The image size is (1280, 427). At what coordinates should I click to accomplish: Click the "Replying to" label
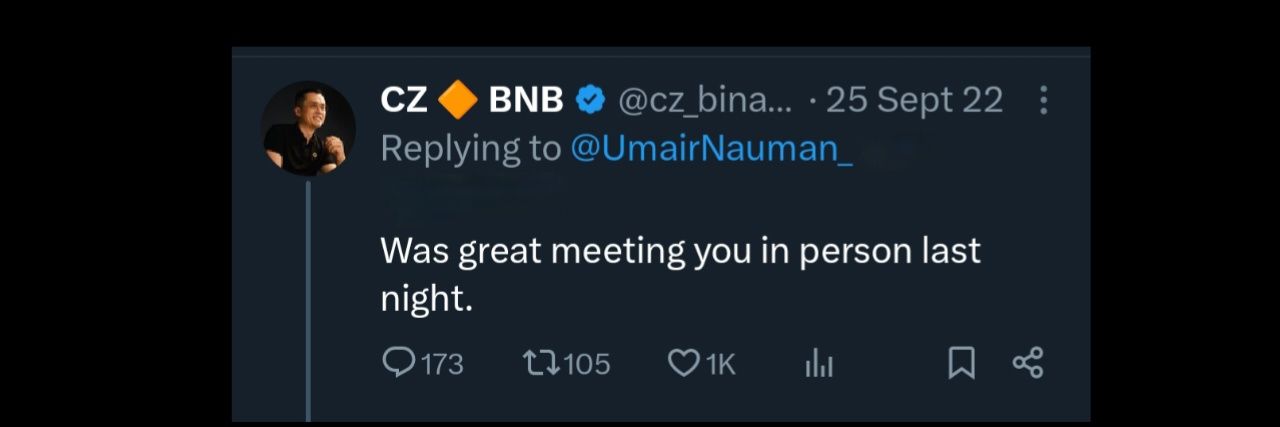point(471,148)
